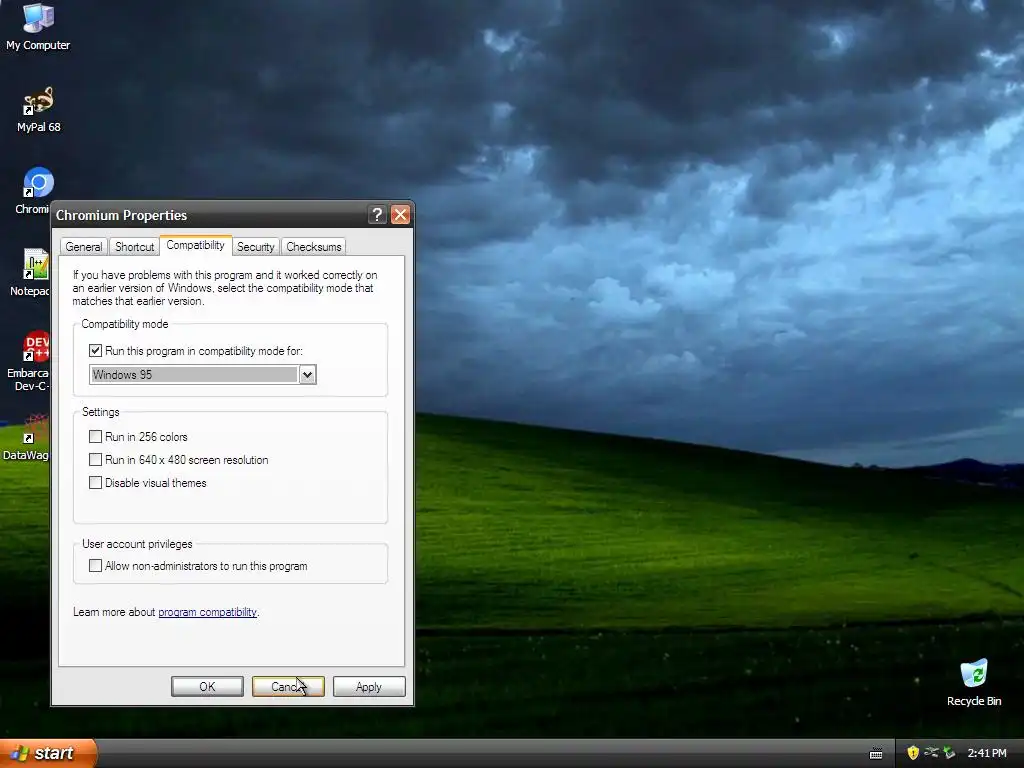Check Disable visual themes

(x=95, y=483)
